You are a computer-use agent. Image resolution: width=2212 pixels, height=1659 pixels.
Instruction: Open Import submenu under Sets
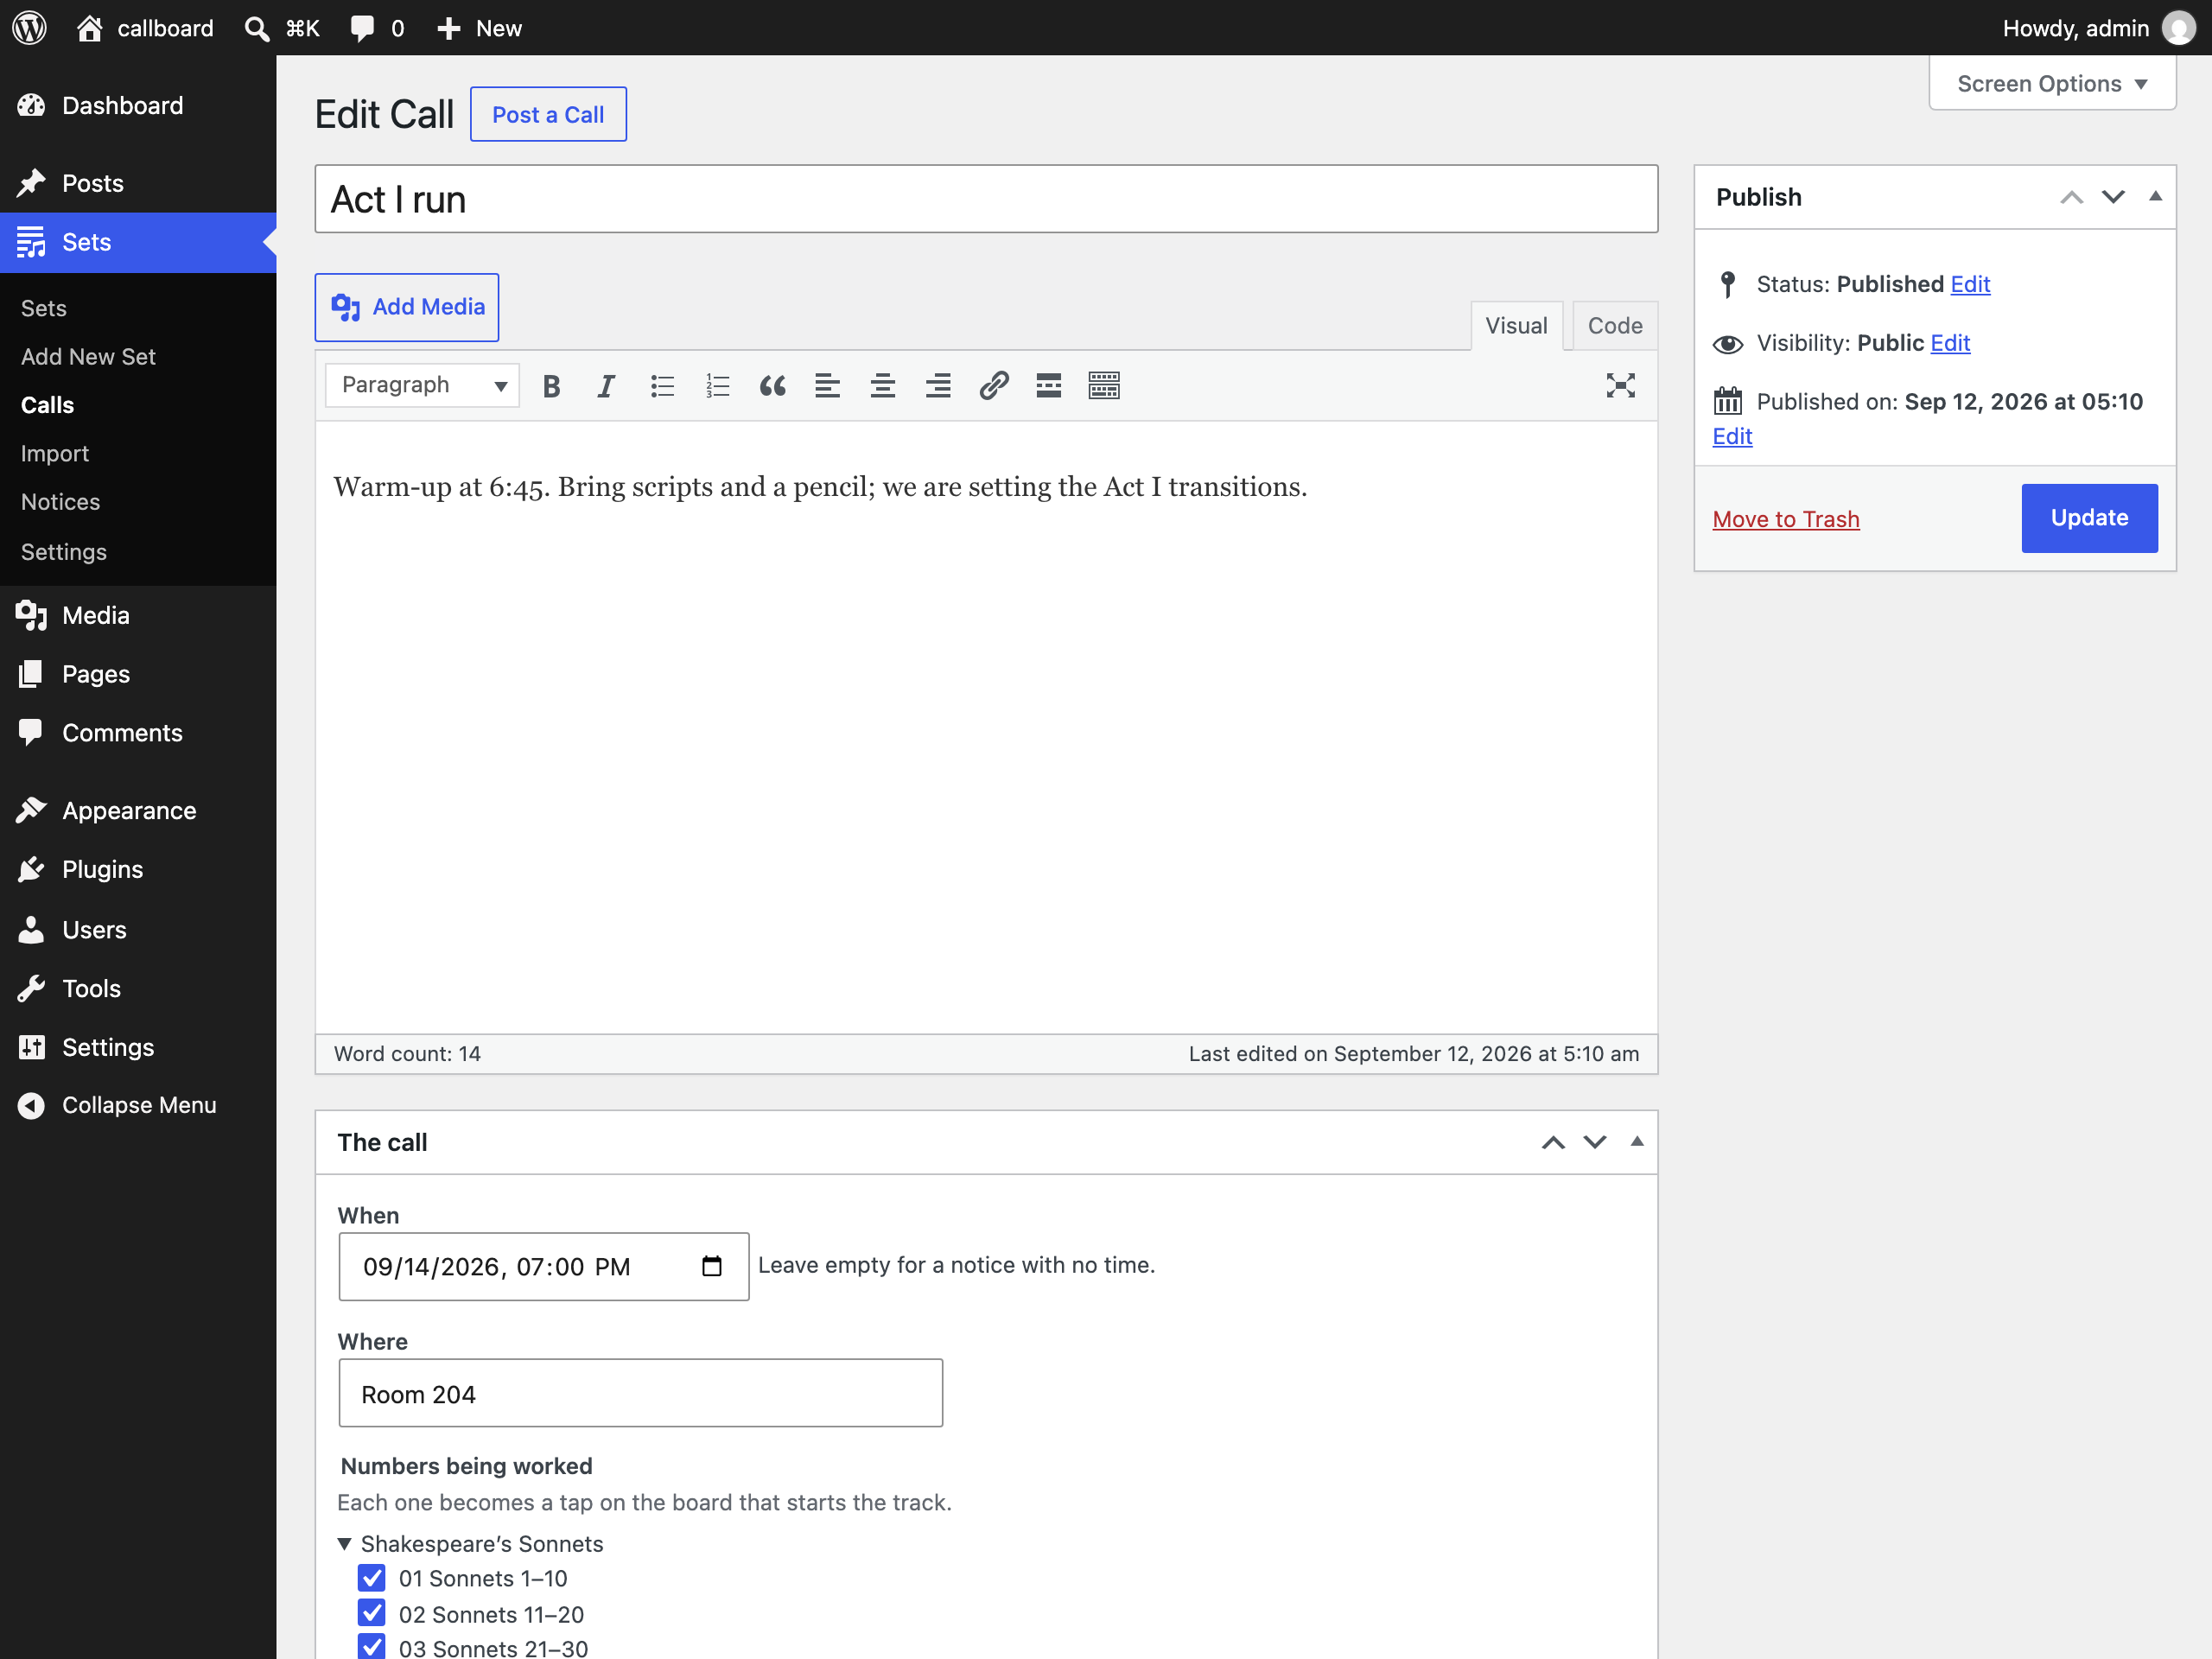[55, 454]
